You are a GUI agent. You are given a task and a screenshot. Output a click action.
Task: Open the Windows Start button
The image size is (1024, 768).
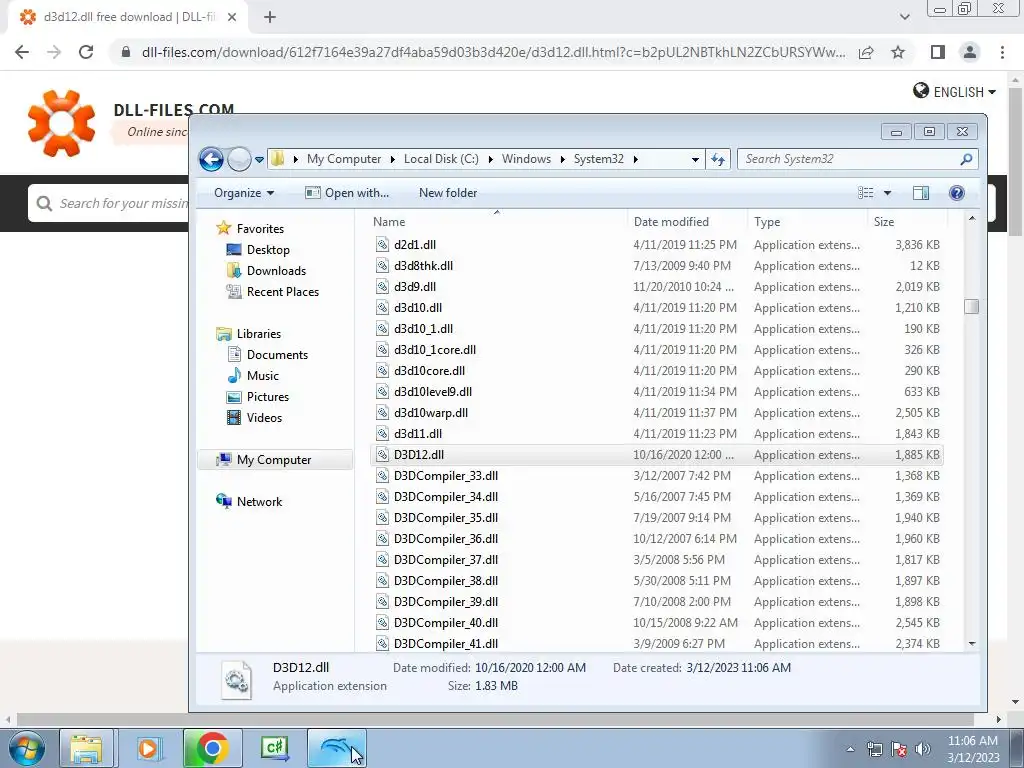click(x=26, y=748)
